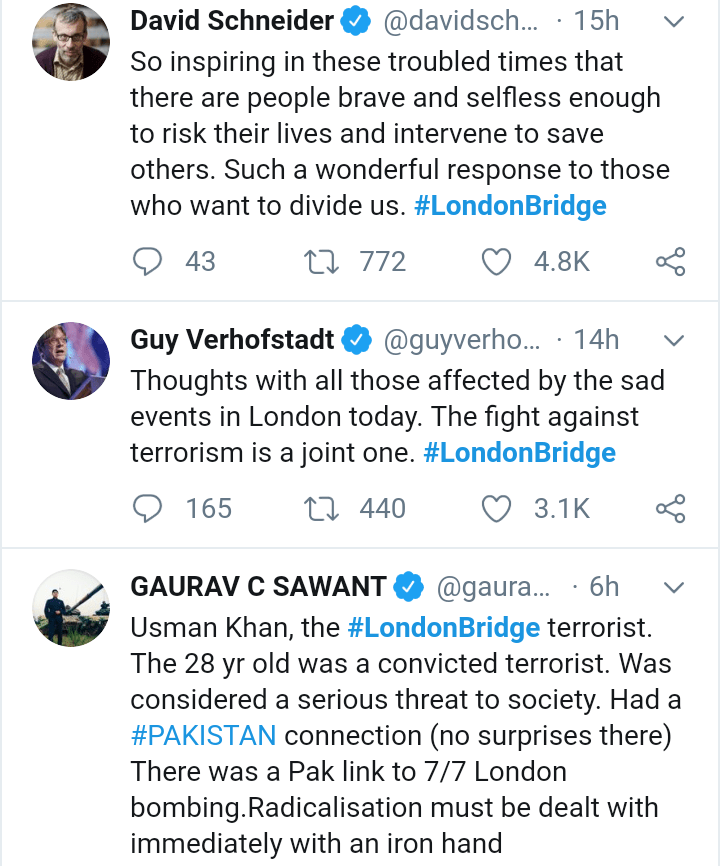Reply to David Schneider's tweet
Viewport: 720px width, 866px height.
tap(147, 262)
